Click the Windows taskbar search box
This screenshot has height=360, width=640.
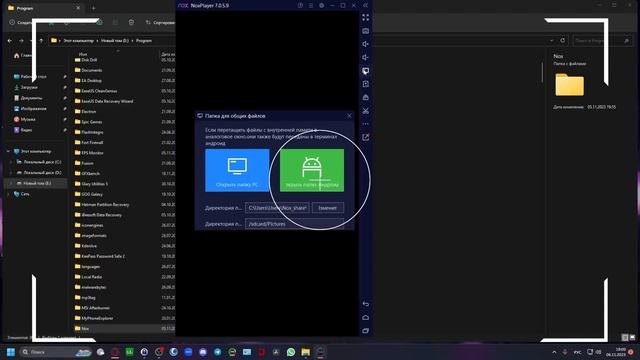click(56, 352)
